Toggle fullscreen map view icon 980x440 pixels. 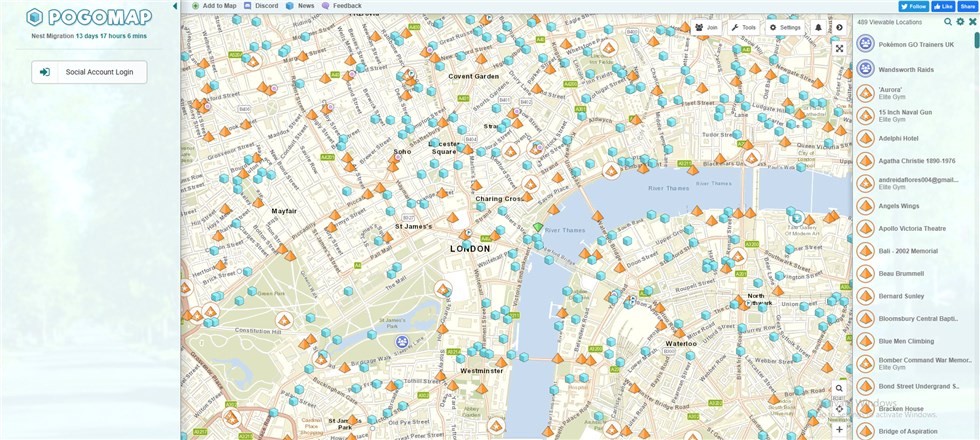click(x=839, y=48)
